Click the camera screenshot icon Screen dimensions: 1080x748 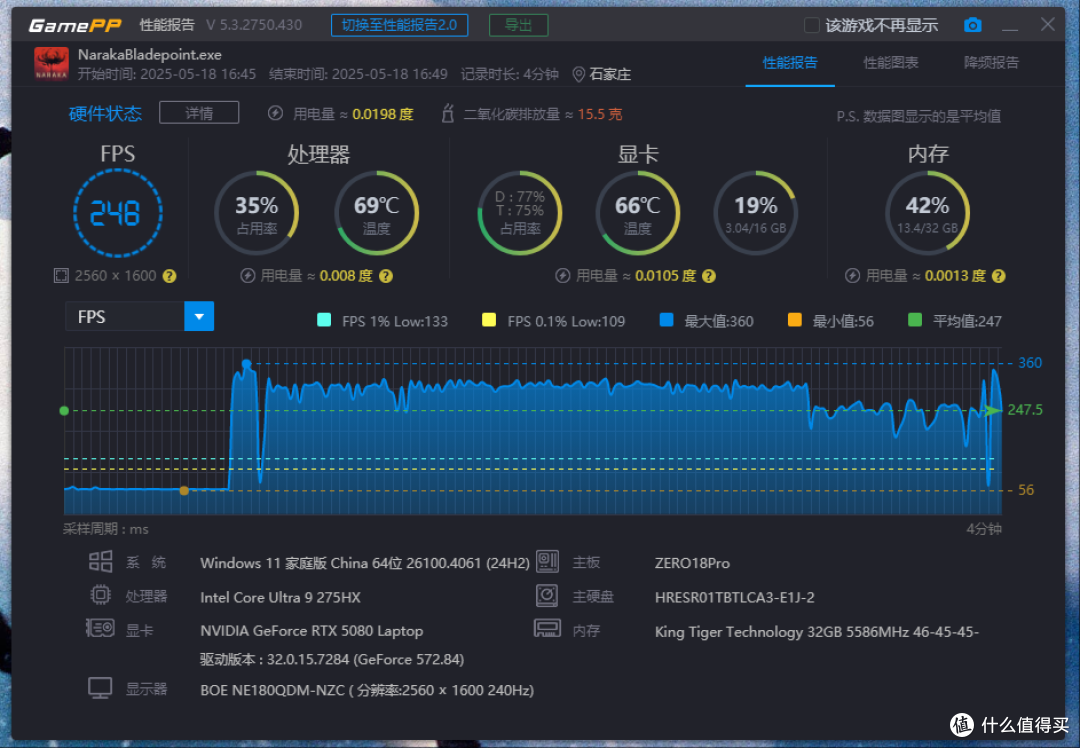click(x=972, y=25)
